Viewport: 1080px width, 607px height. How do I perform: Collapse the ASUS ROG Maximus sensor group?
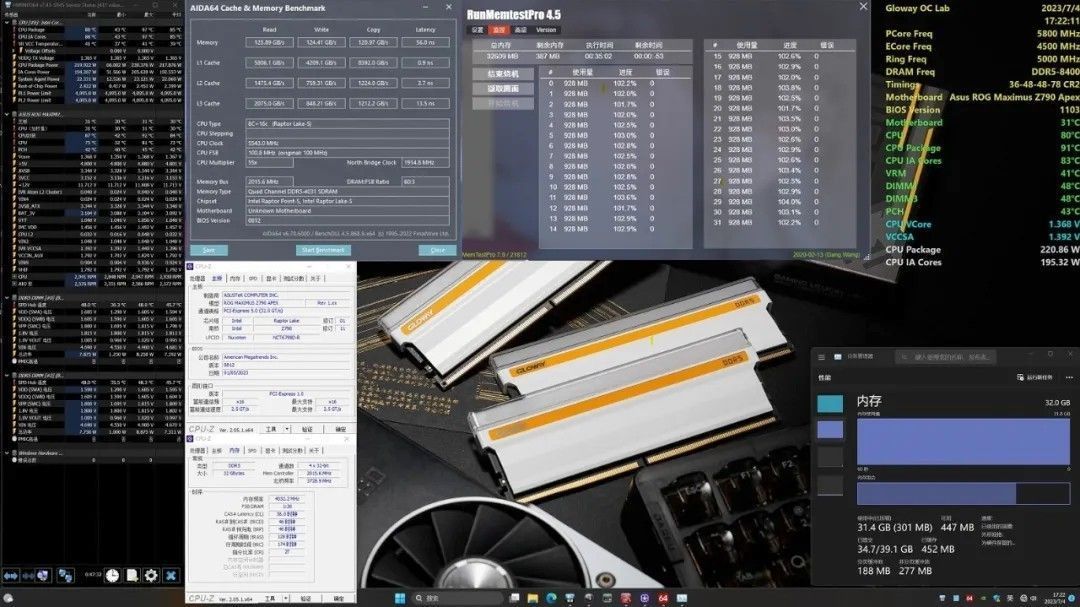[x=6, y=114]
